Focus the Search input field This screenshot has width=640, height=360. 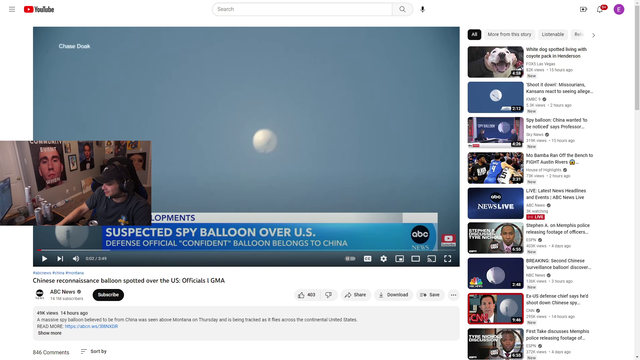point(302,9)
